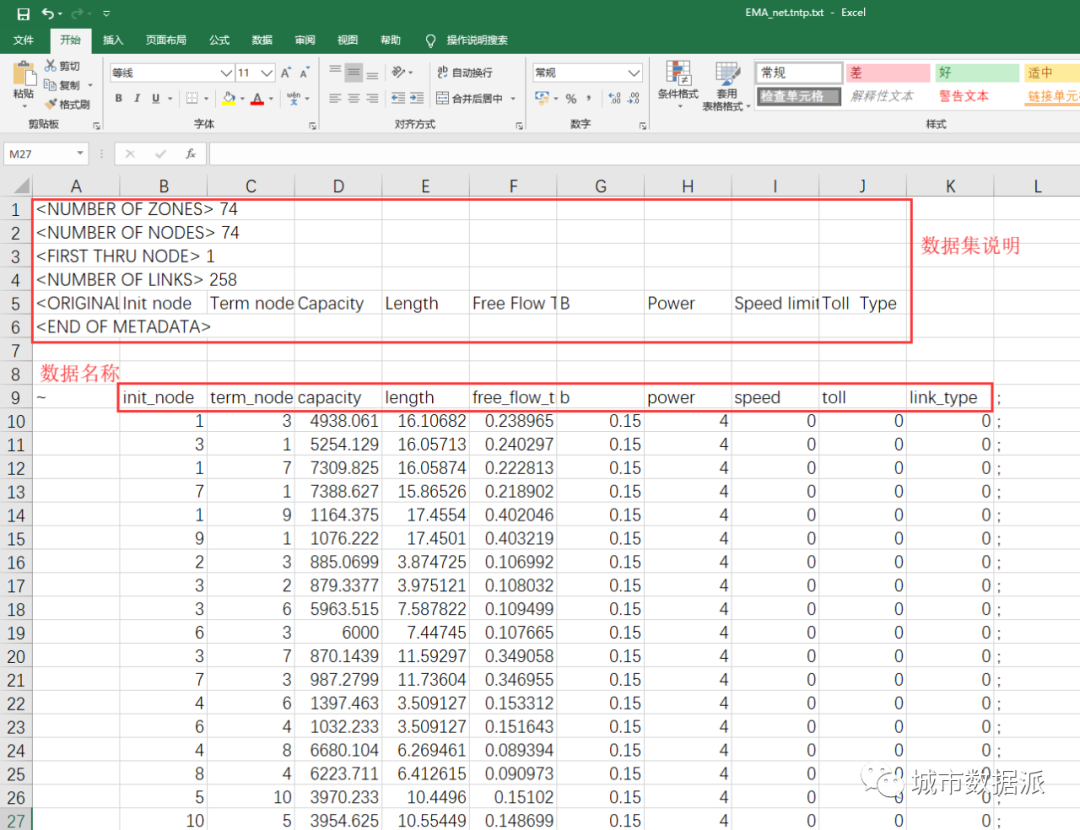
Task: Click the accounting number format icon
Action: (543, 98)
